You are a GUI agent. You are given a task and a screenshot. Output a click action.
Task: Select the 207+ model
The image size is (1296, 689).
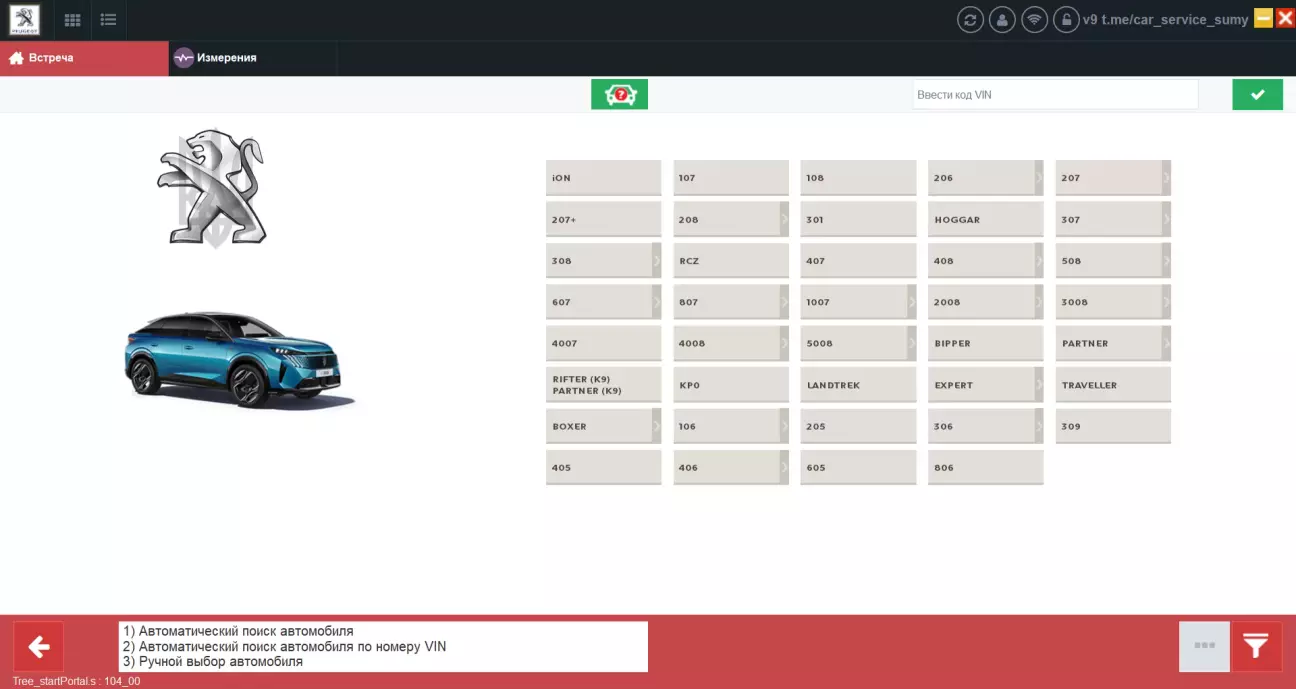(603, 220)
